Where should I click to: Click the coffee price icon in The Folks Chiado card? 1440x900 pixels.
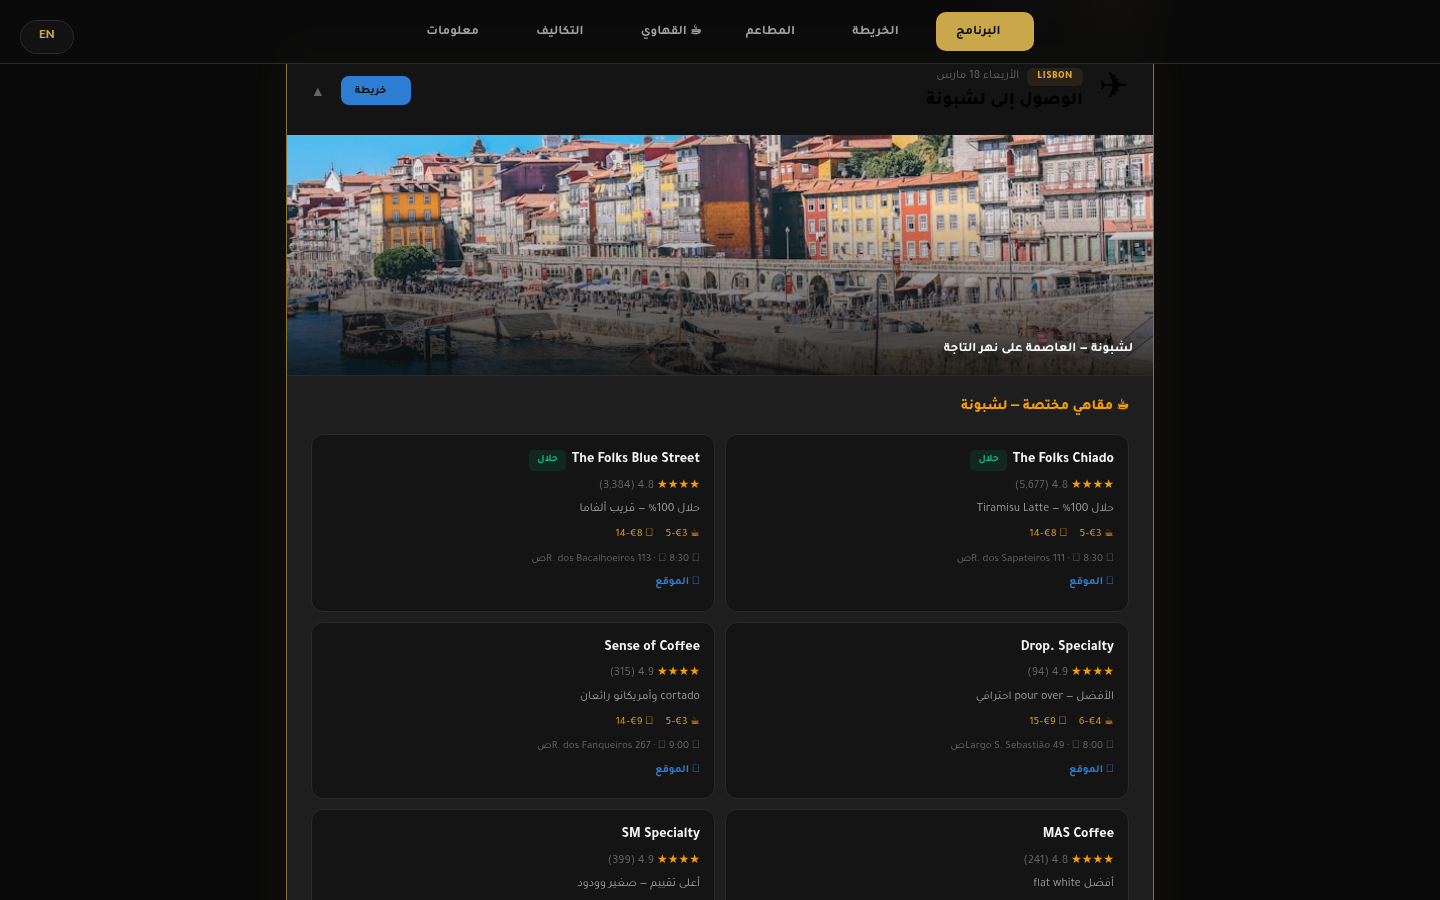(1109, 533)
